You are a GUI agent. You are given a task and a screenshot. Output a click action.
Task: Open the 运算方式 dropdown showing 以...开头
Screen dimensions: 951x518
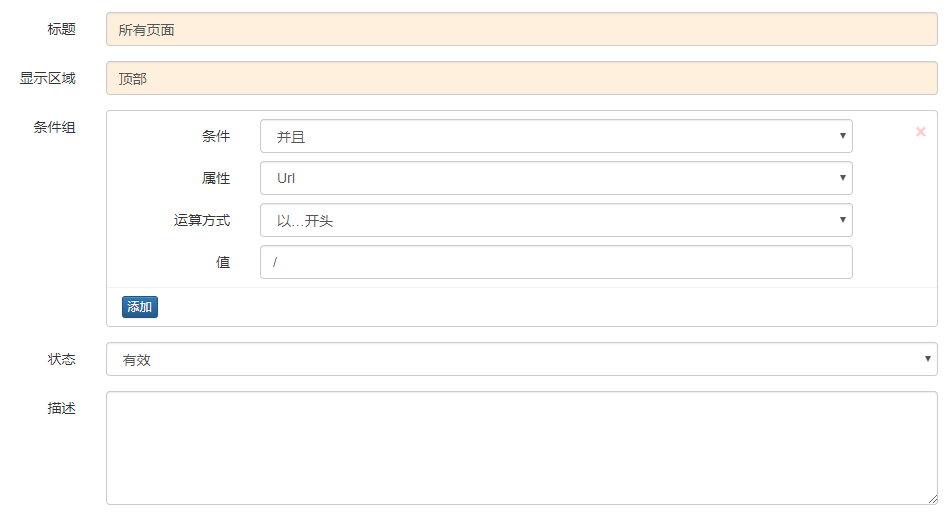pyautogui.click(x=556, y=220)
